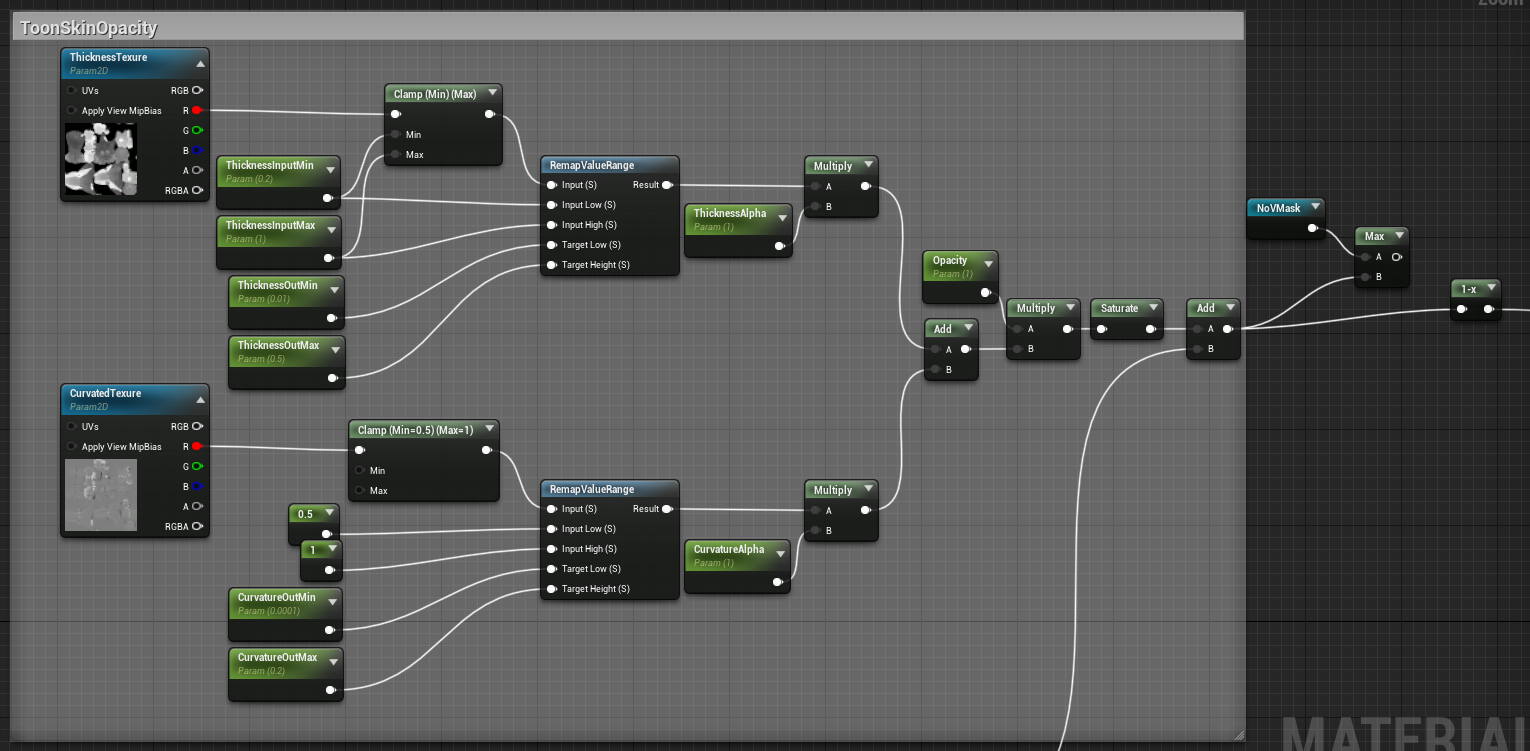
Task: Toggle the Min pin on Clamp (Min=0.5) node
Action: point(360,470)
